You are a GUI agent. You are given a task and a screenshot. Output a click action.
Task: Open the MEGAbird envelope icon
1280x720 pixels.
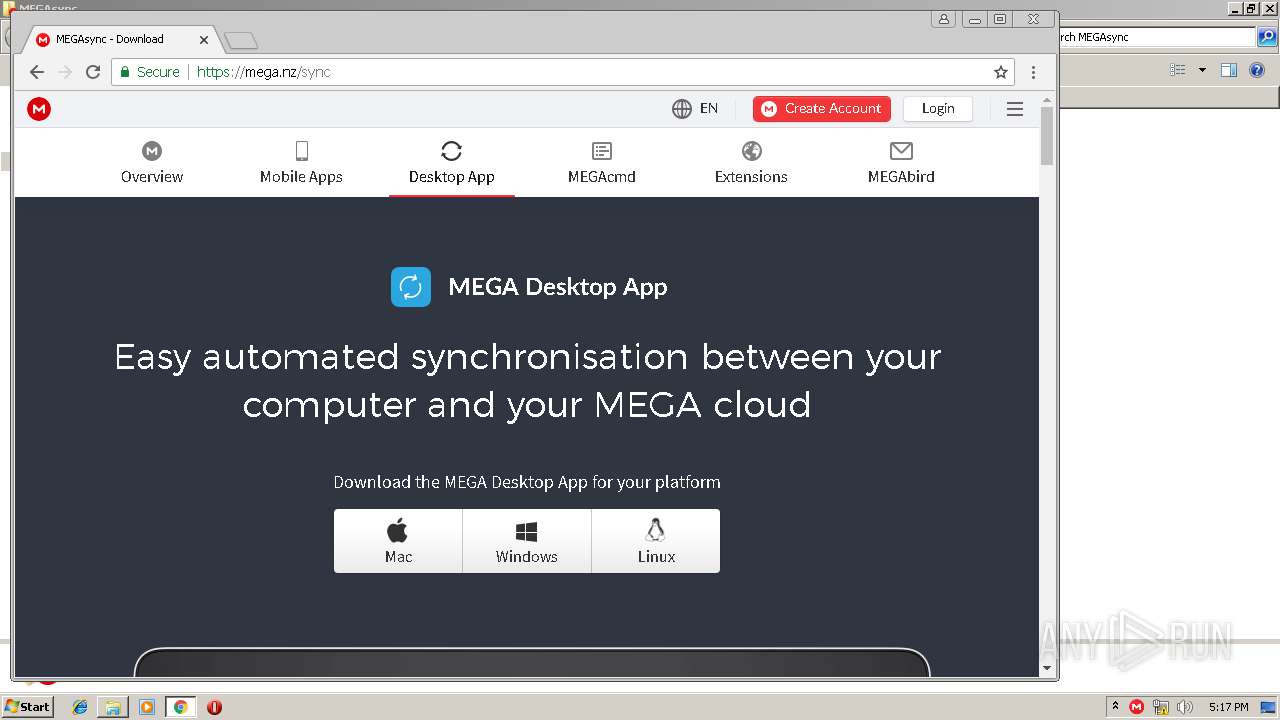point(901,151)
